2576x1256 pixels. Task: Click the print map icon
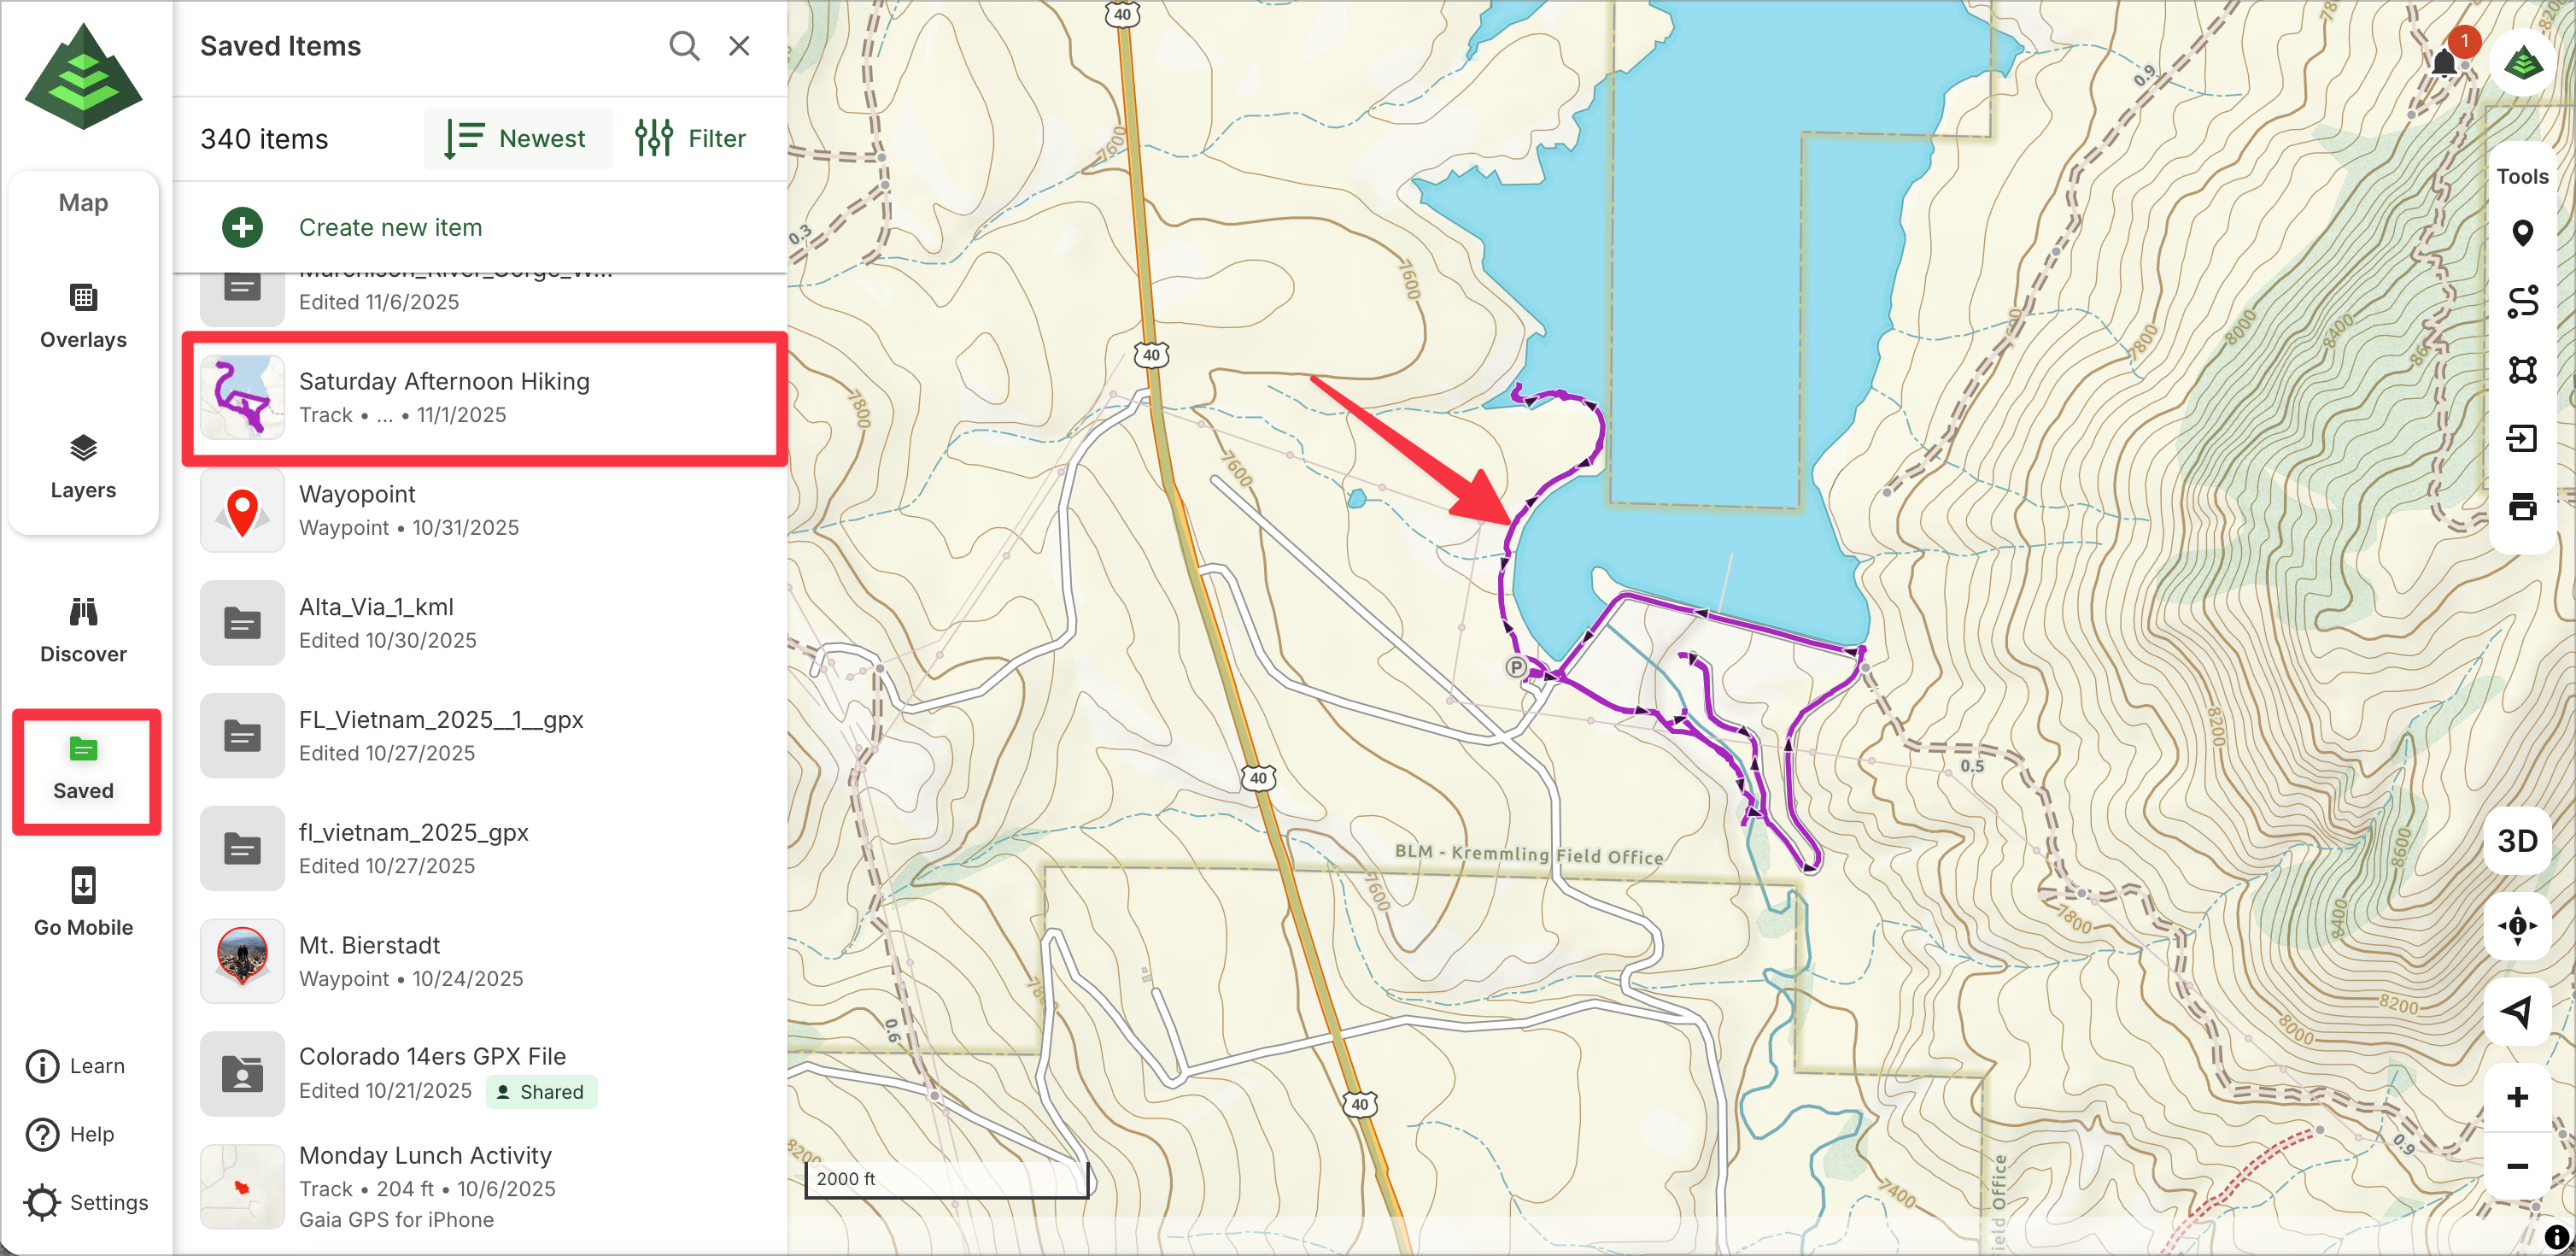click(x=2522, y=507)
